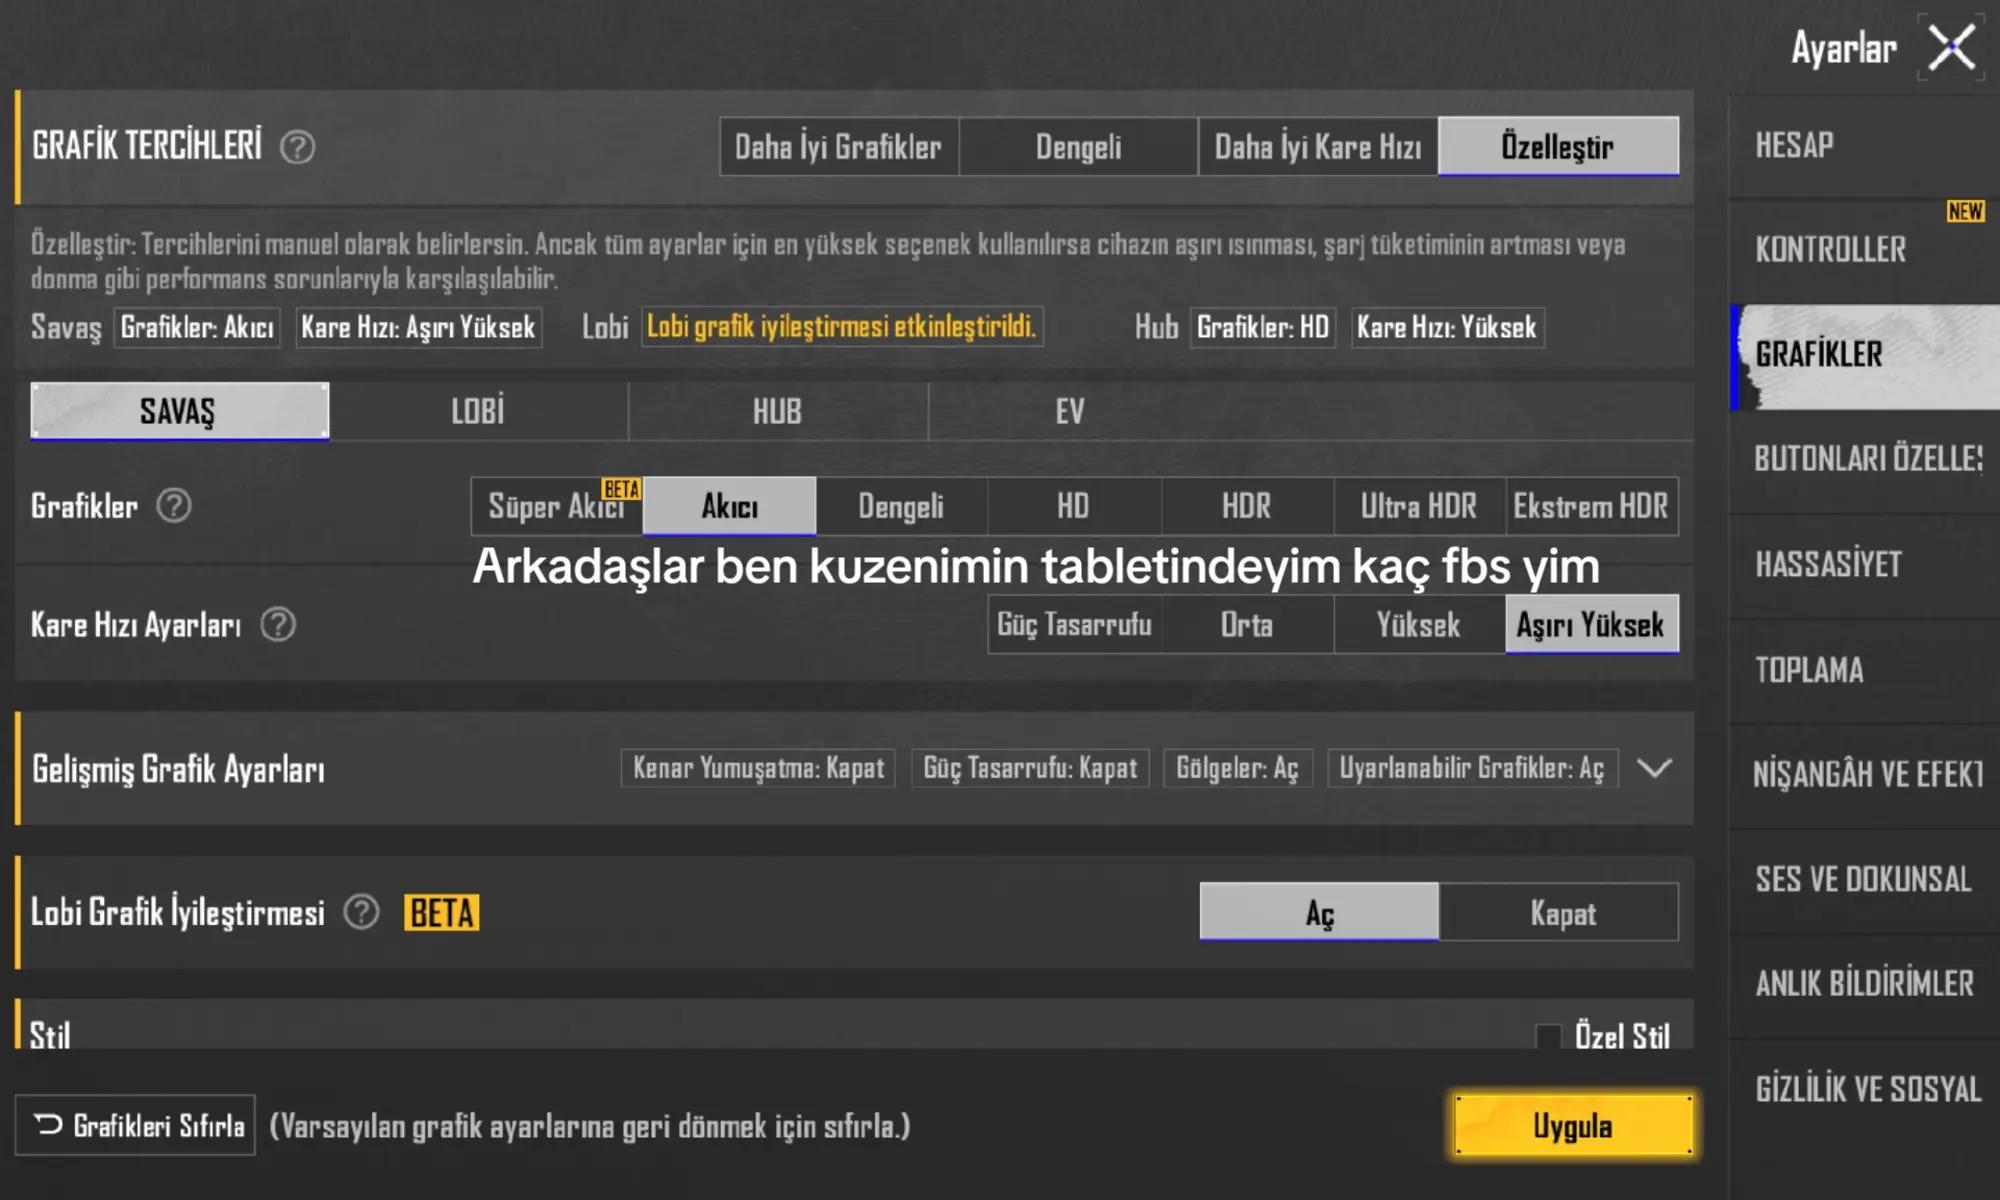Turn on Lobi Grafik İyileştirmesi with Aç
The width and height of the screenshot is (2000, 1200).
1319,912
